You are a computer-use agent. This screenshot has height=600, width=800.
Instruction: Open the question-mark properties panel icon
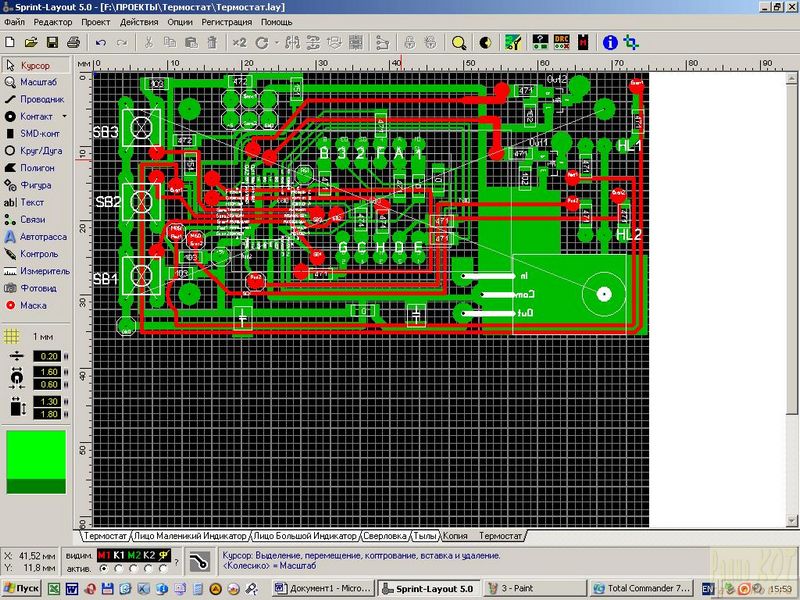click(x=540, y=42)
